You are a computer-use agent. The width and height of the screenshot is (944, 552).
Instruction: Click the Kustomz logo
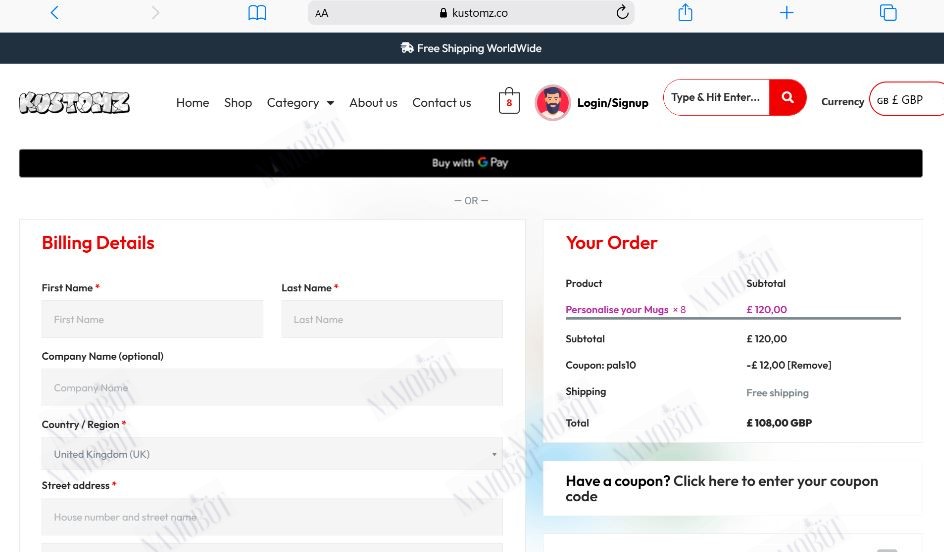(74, 102)
